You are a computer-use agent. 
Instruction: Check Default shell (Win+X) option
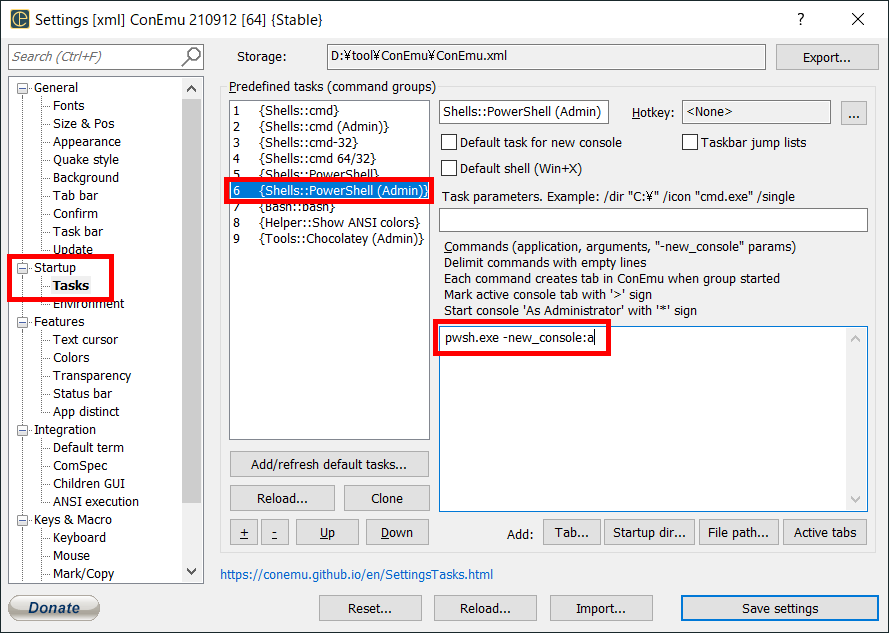(449, 168)
